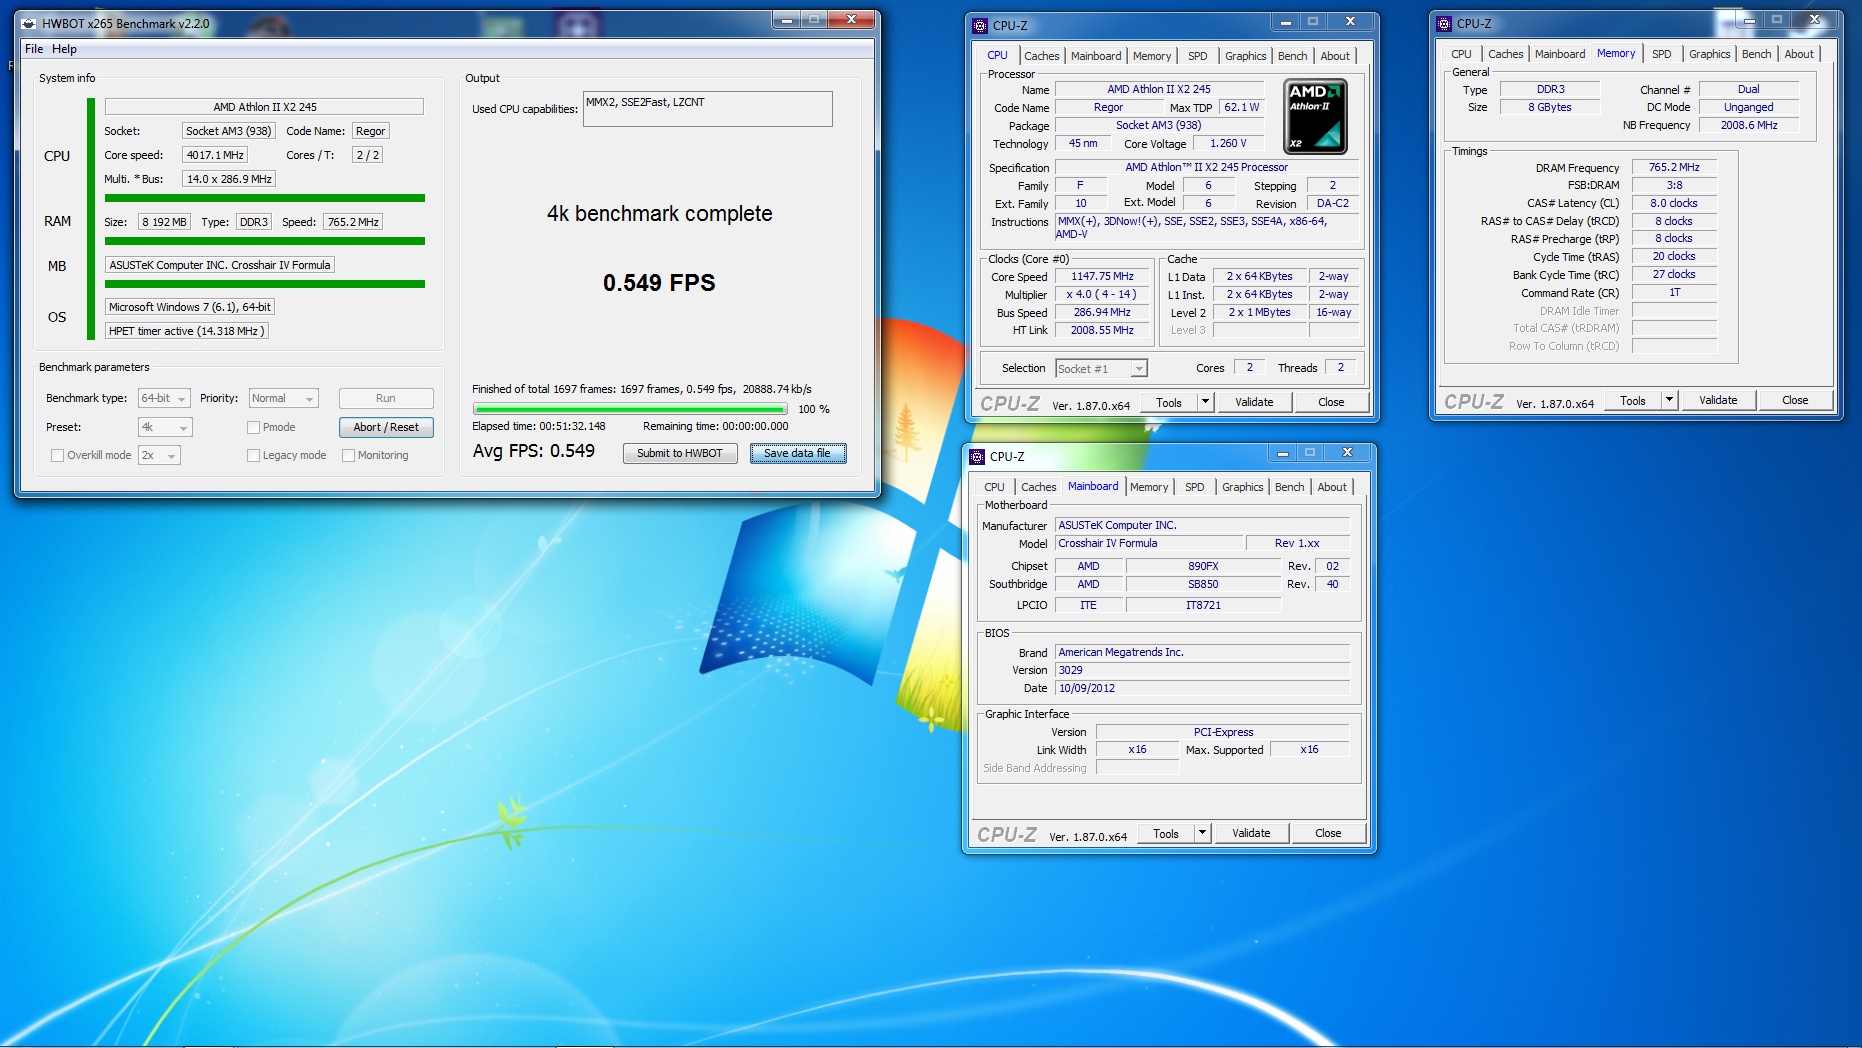The image size is (1862, 1048).
Task: Click the CAS# Latency 8.0 clocks value
Action: coord(1674,203)
